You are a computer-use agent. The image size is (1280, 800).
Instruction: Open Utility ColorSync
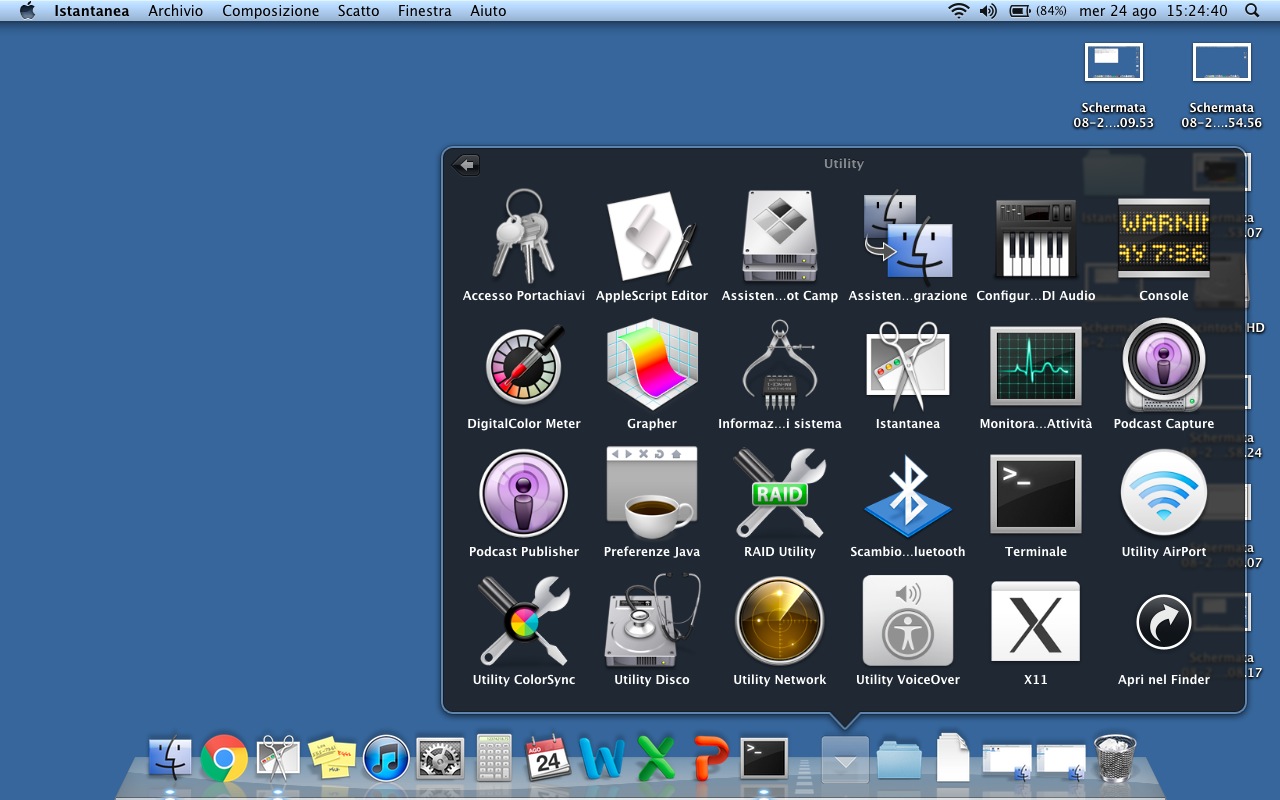[x=524, y=622]
